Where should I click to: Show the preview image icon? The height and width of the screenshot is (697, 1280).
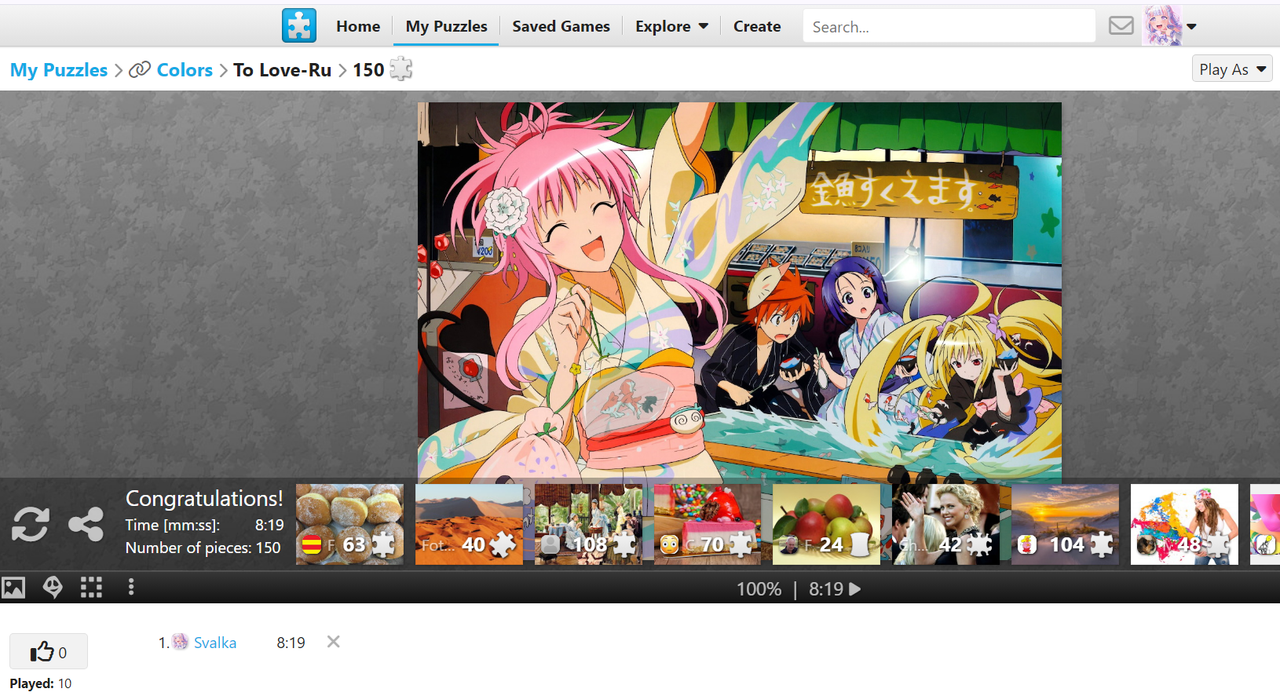point(13,588)
